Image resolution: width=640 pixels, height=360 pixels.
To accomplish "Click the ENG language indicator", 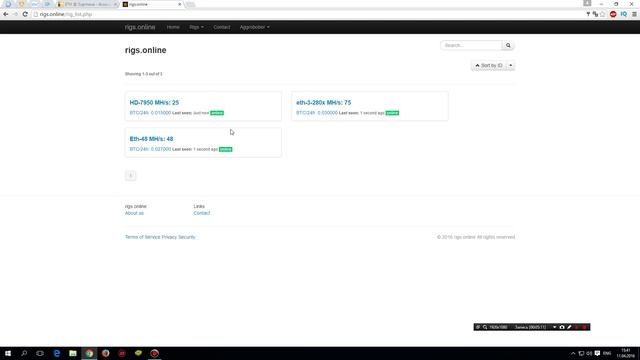I will point(607,353).
